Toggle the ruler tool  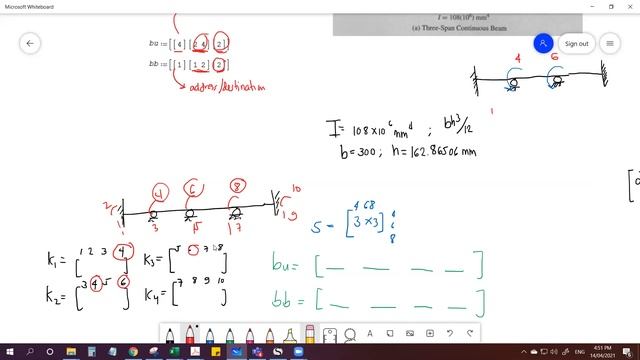[330, 335]
